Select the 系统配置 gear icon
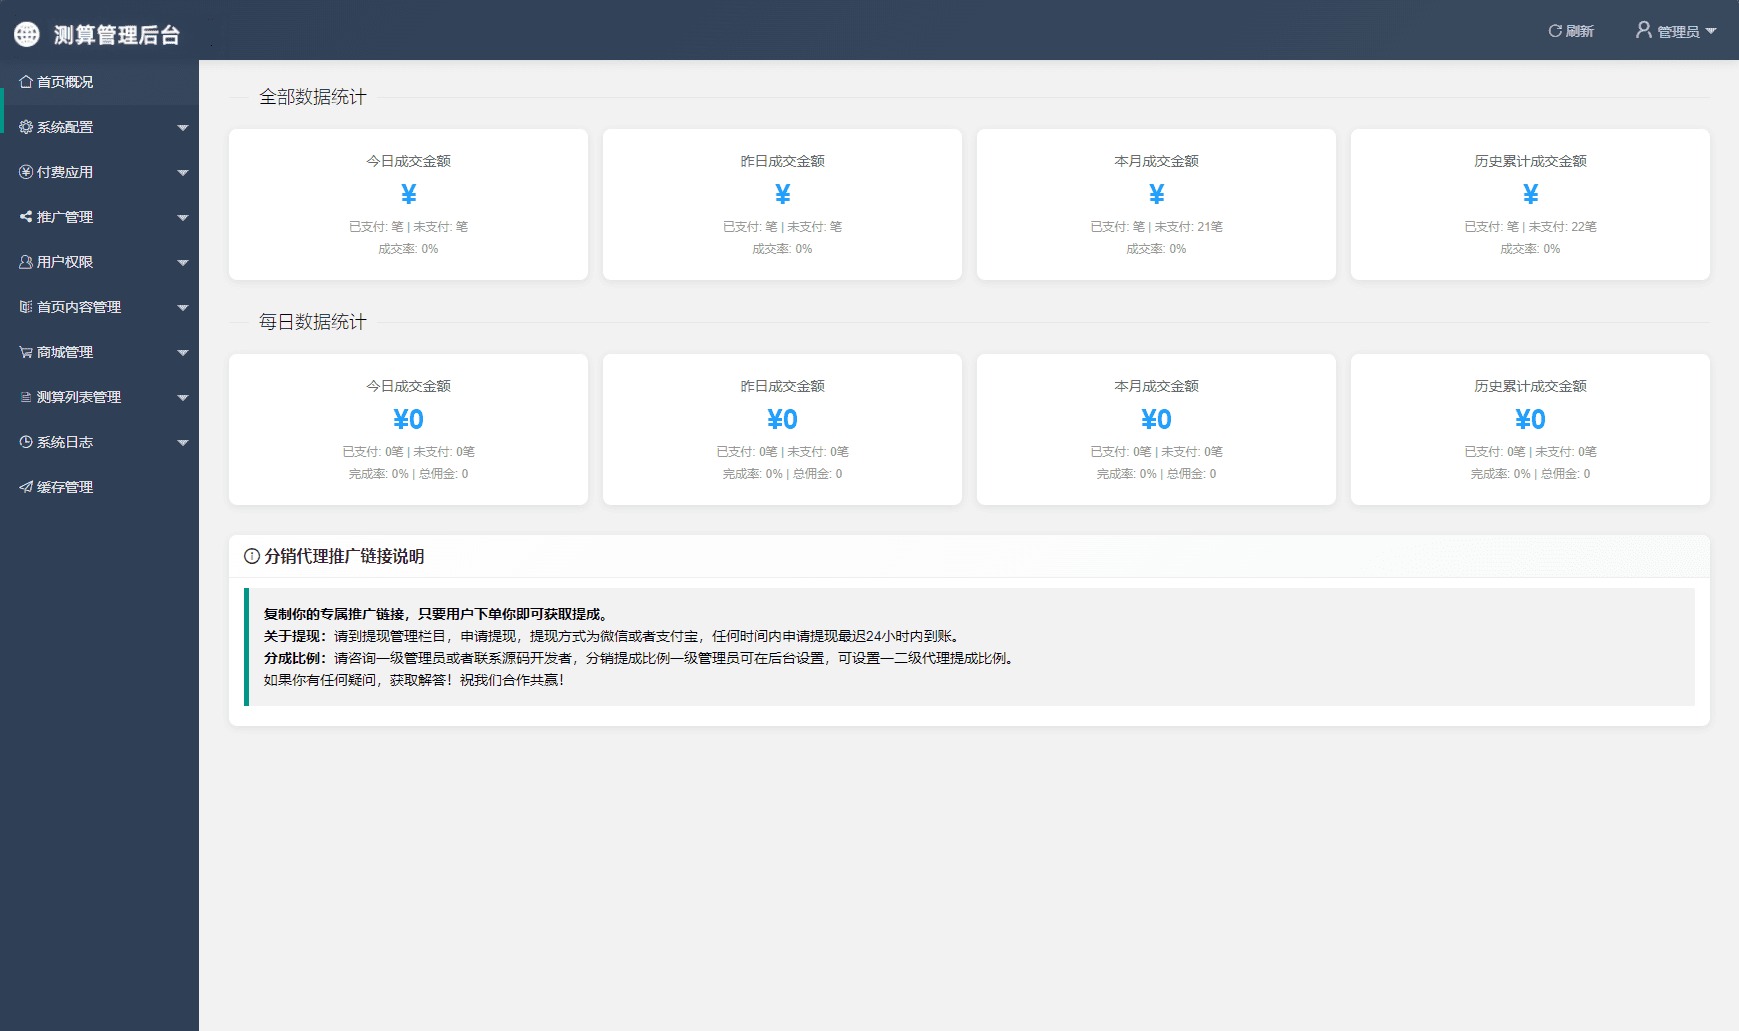The height and width of the screenshot is (1031, 1739). pos(28,127)
